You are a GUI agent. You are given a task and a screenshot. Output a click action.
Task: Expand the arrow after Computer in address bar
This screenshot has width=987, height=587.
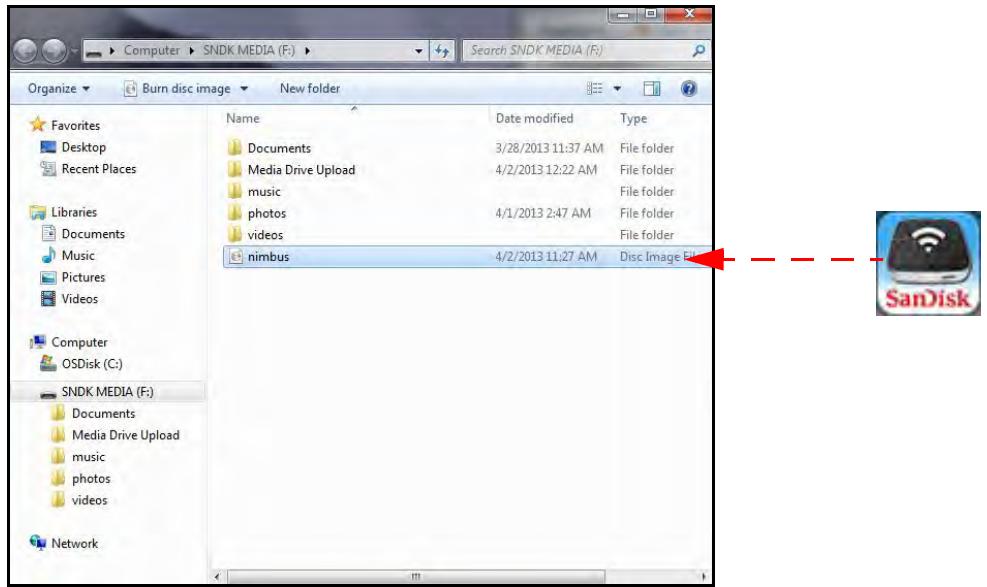pyautogui.click(x=191, y=50)
